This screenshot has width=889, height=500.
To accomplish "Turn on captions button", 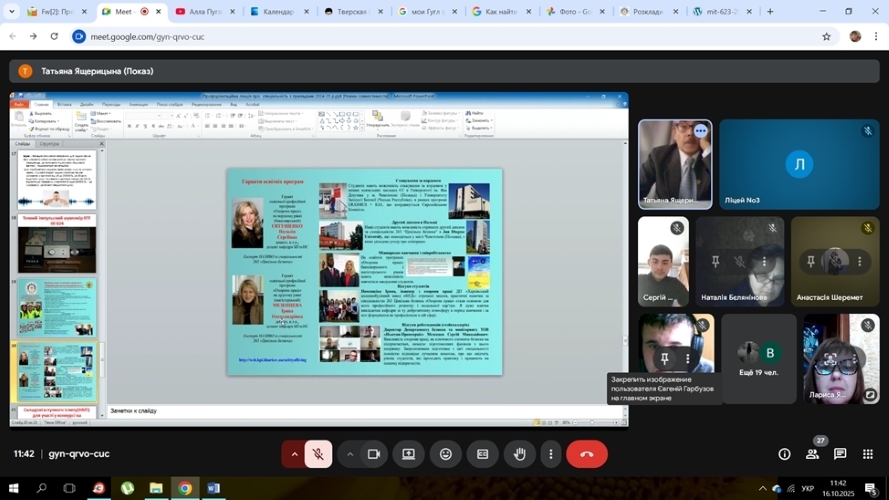I will click(483, 454).
